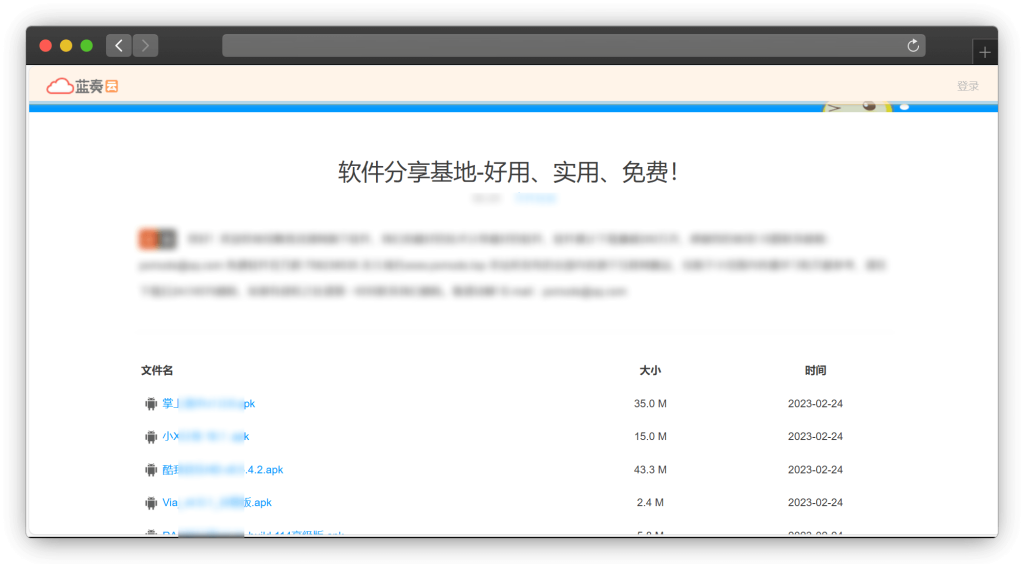Go forward with the browser forward arrow
This screenshot has width=1024, height=564.
[146, 46]
